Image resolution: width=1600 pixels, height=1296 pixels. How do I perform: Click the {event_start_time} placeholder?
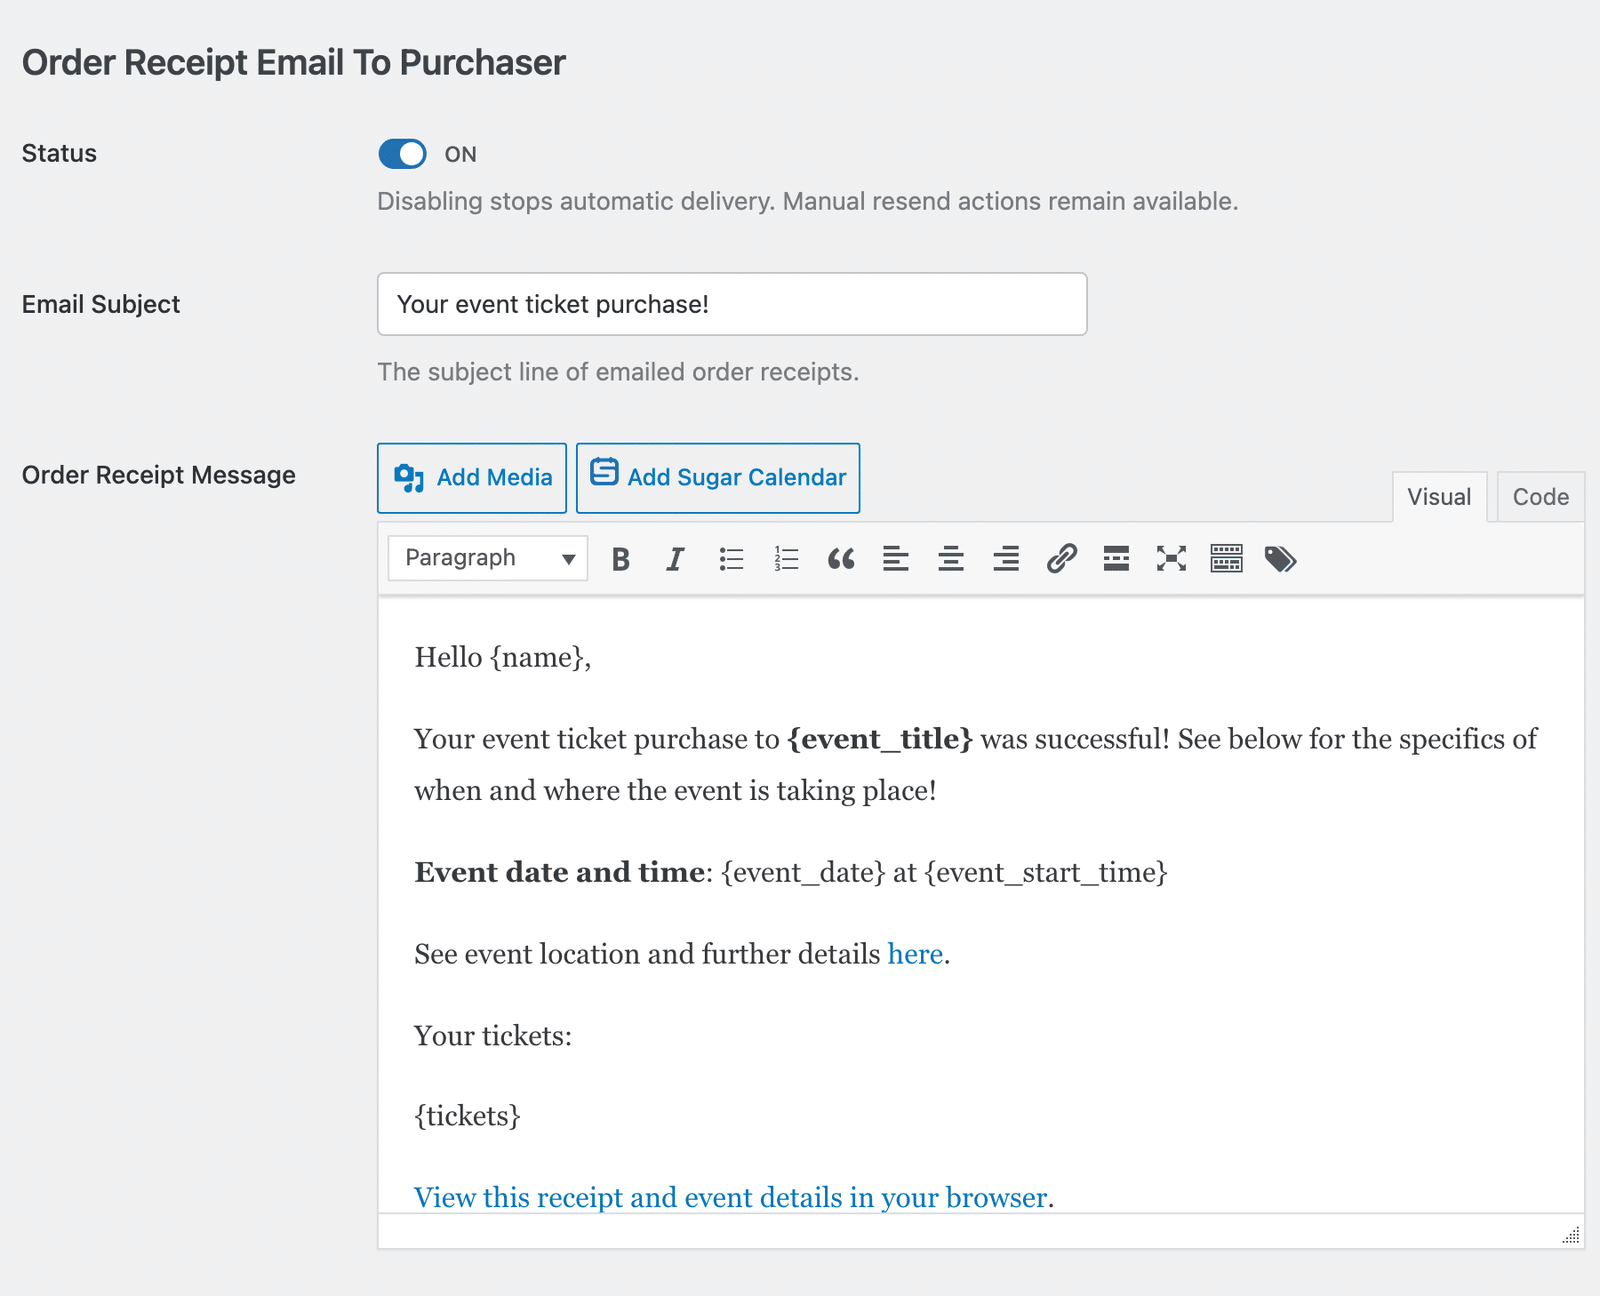coord(1046,872)
